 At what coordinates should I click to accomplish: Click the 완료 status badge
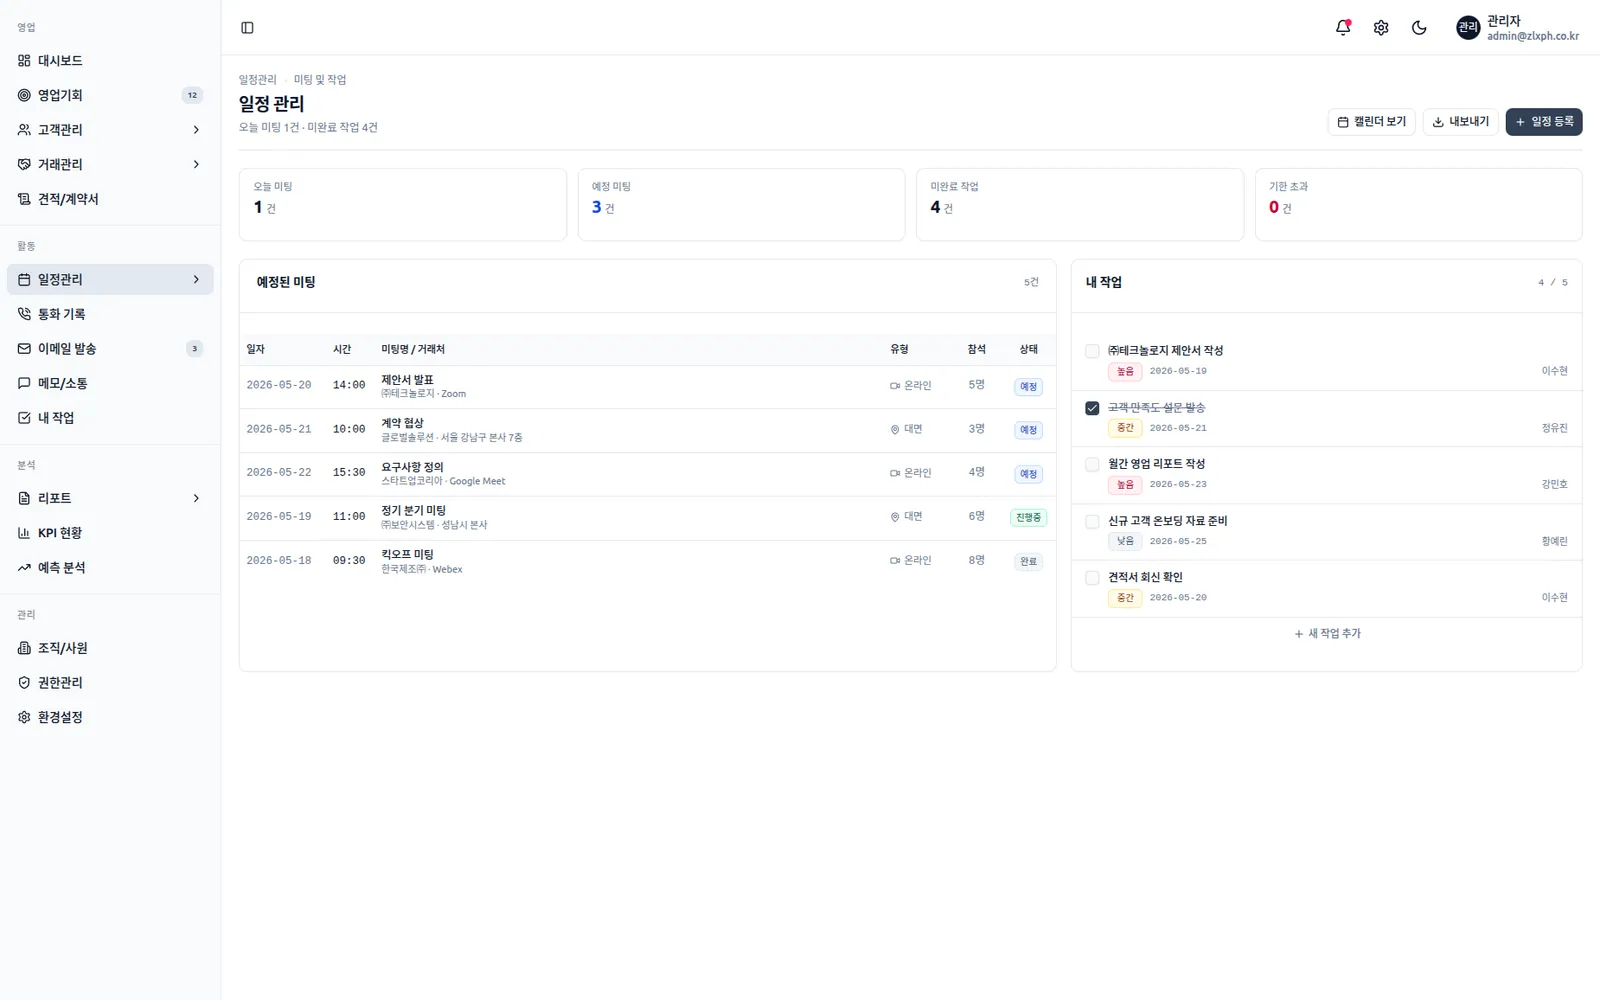[1028, 562]
